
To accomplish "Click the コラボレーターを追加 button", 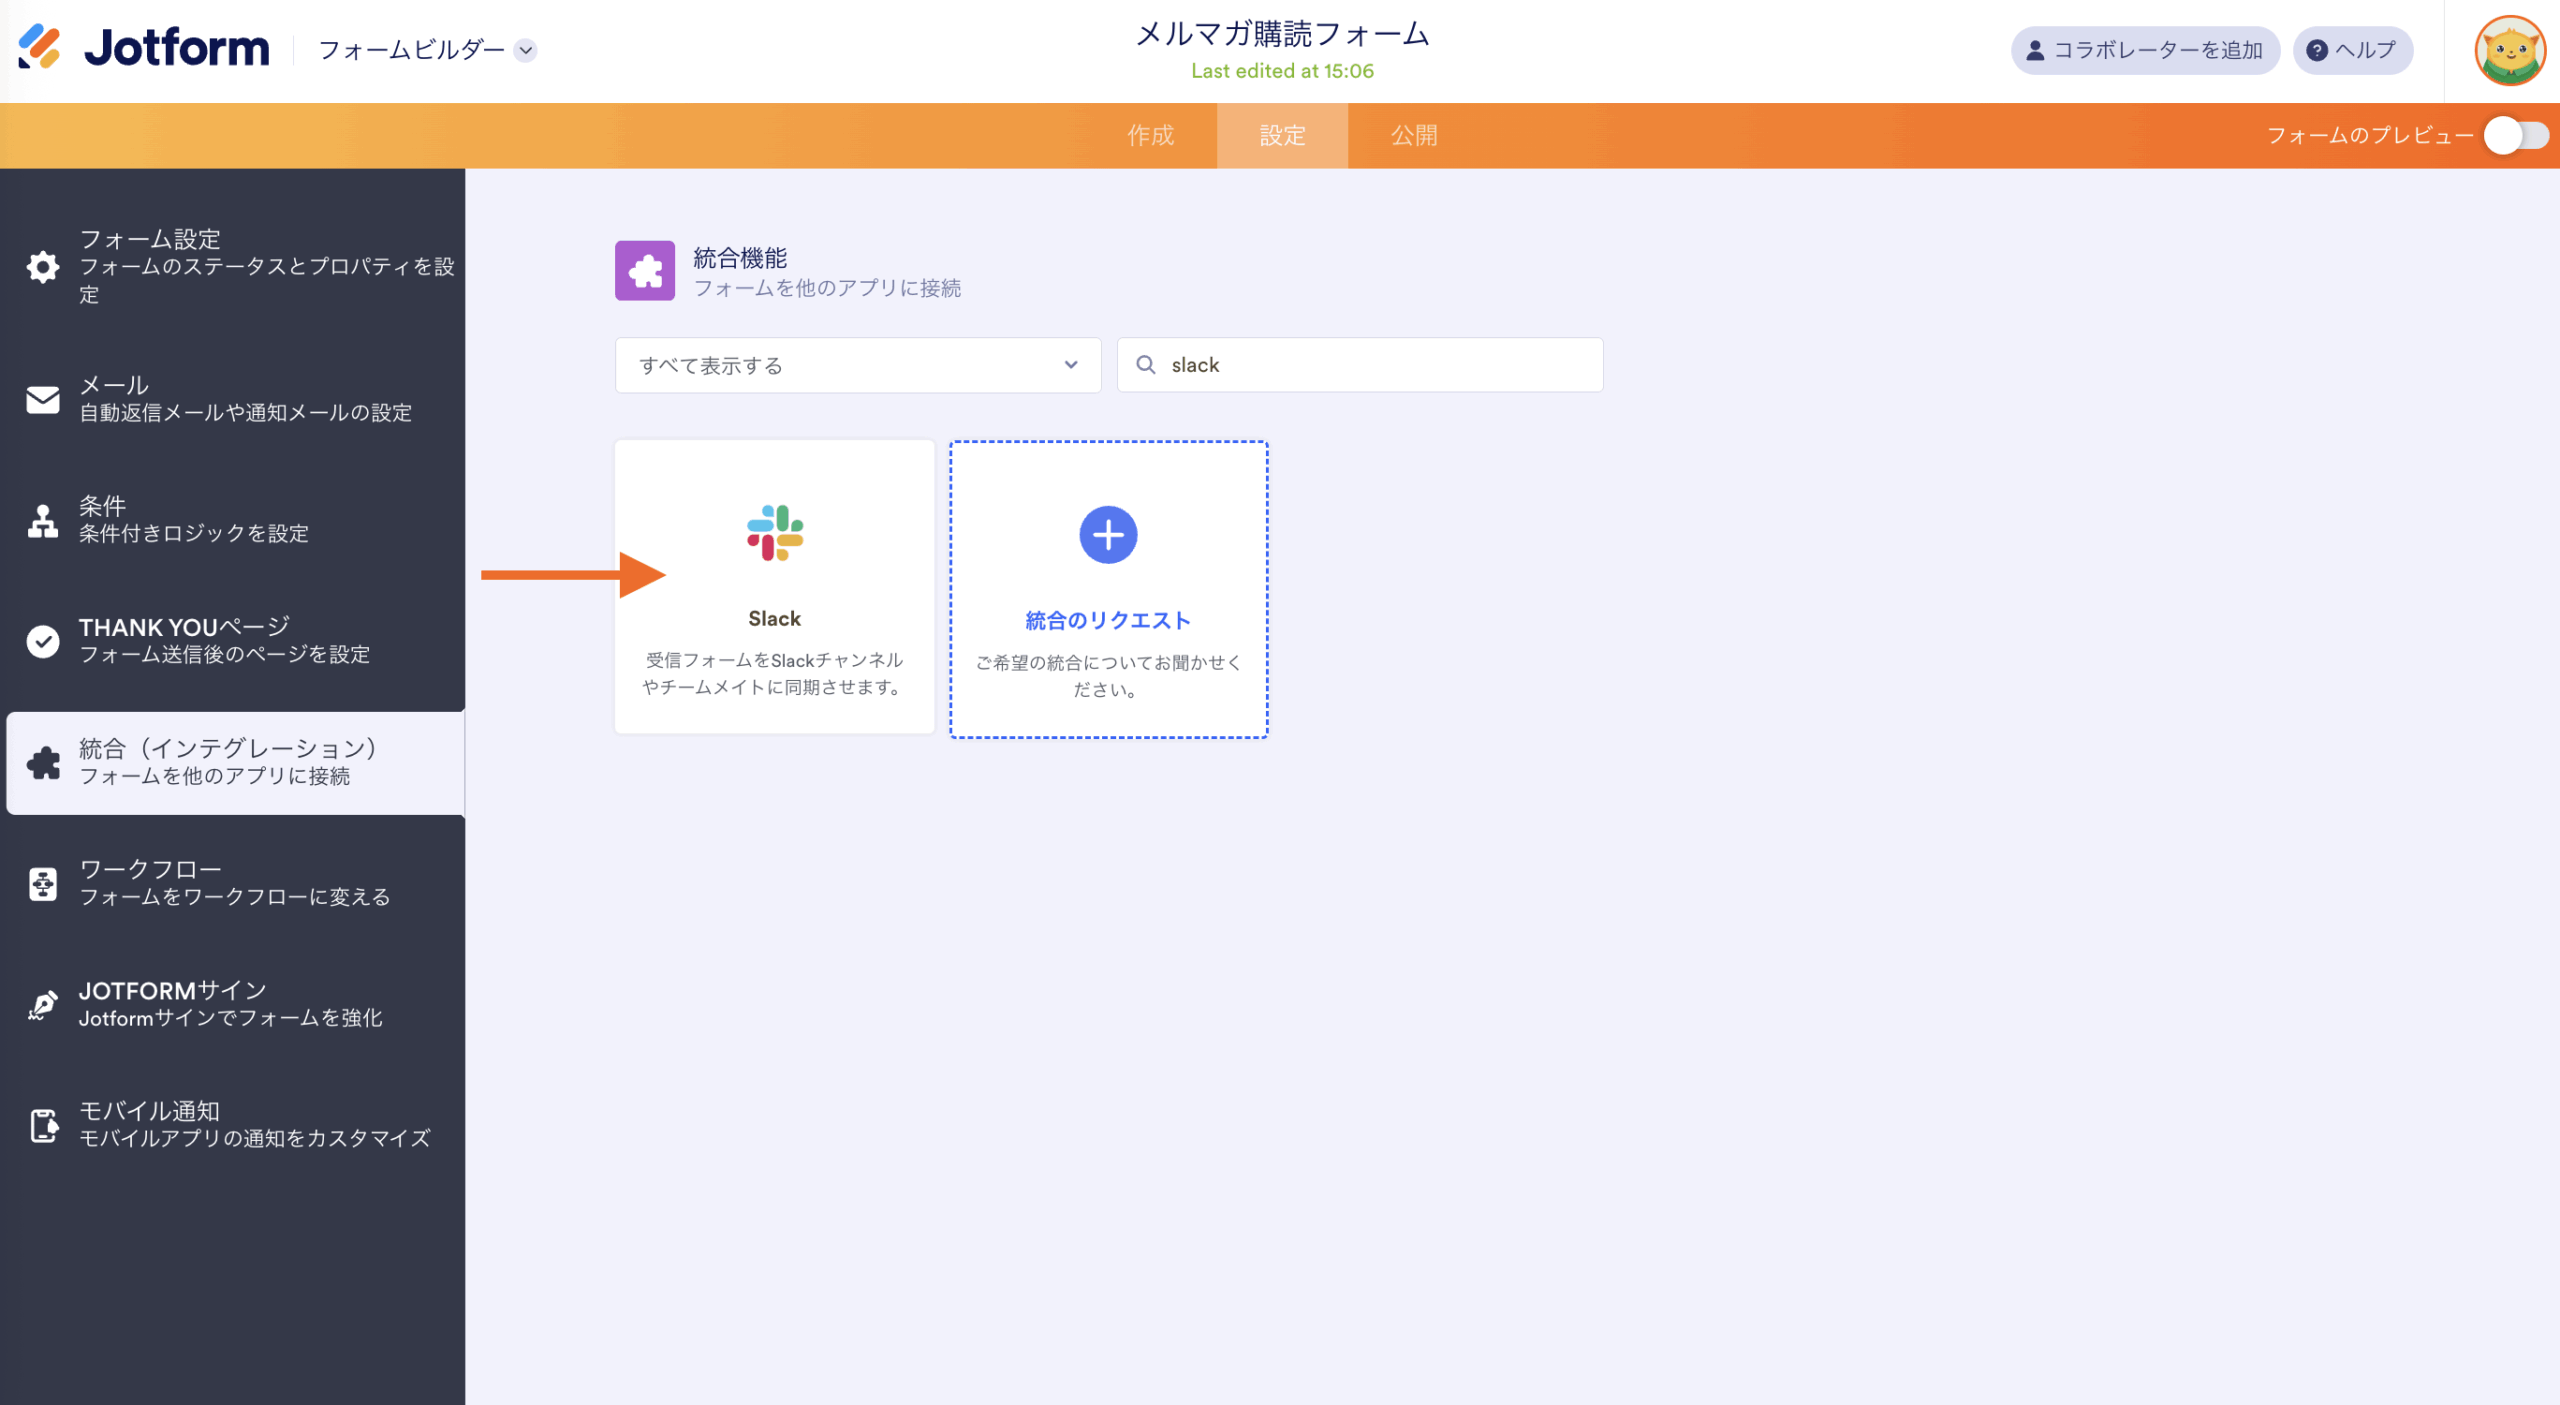I will click(2145, 50).
